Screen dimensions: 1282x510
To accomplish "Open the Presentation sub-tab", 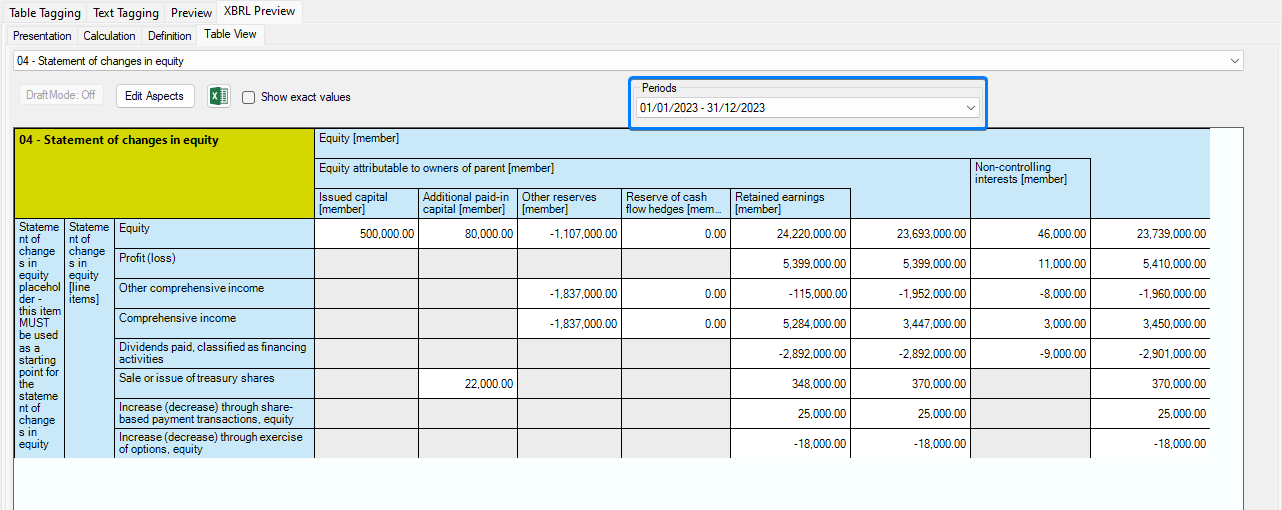I will point(42,36).
